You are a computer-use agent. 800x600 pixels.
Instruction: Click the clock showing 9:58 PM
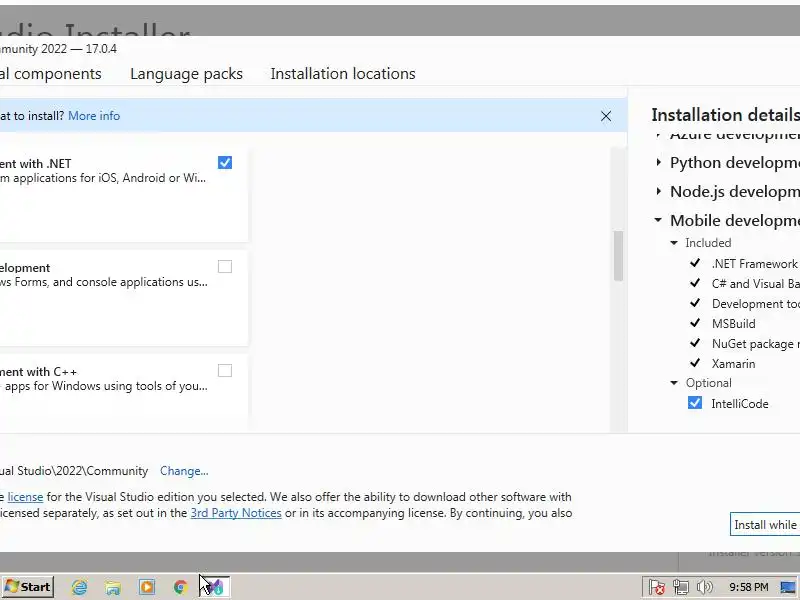(x=748, y=587)
